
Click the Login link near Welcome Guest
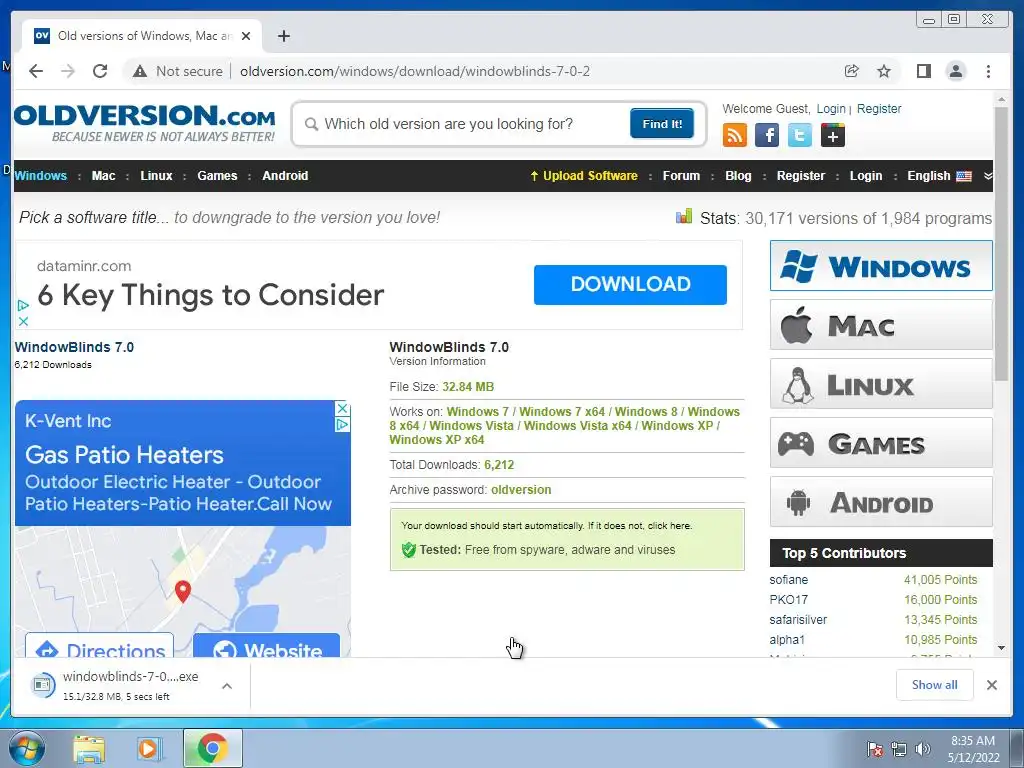(831, 109)
